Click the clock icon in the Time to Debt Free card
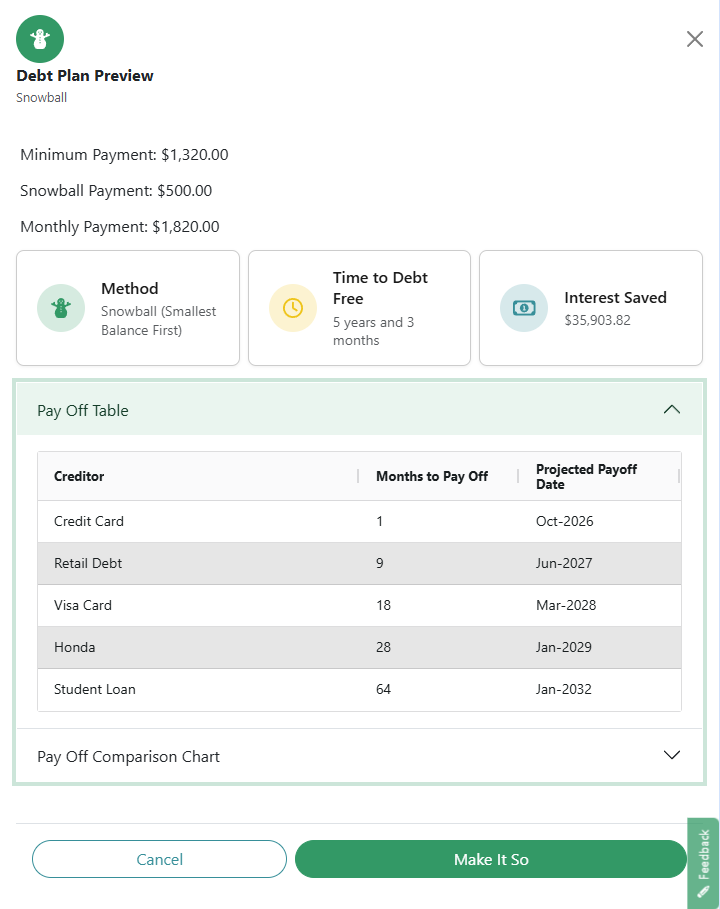The height and width of the screenshot is (909, 720). [293, 308]
